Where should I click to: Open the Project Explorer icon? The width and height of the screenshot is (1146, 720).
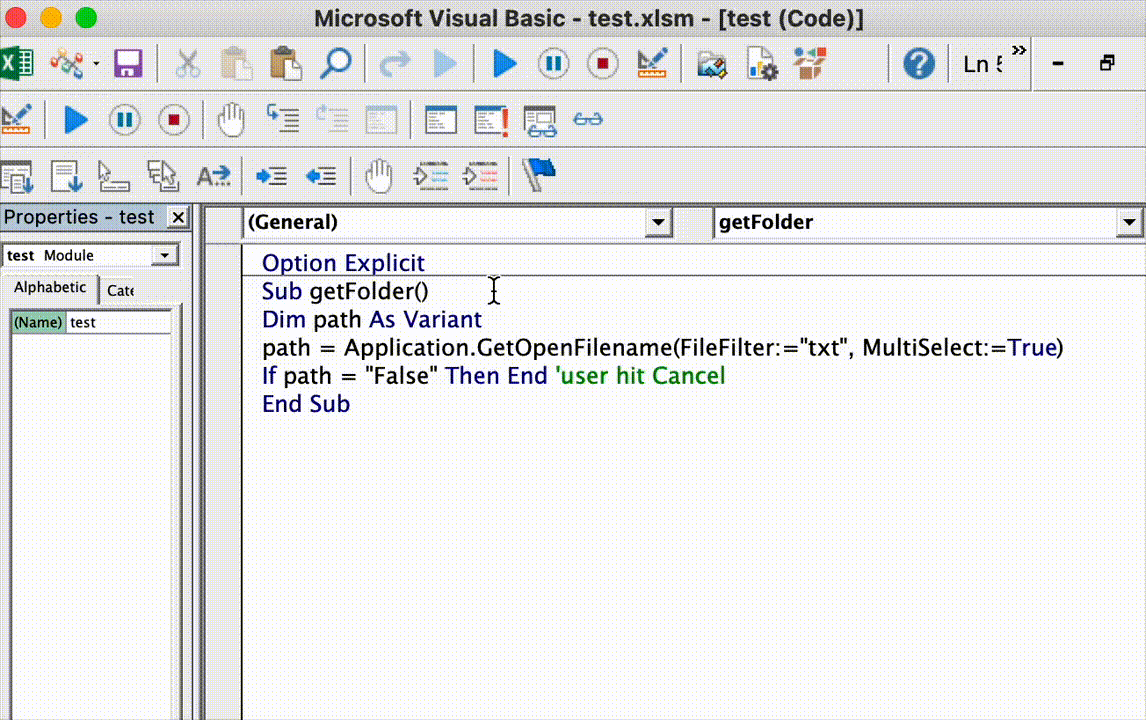(x=711, y=64)
